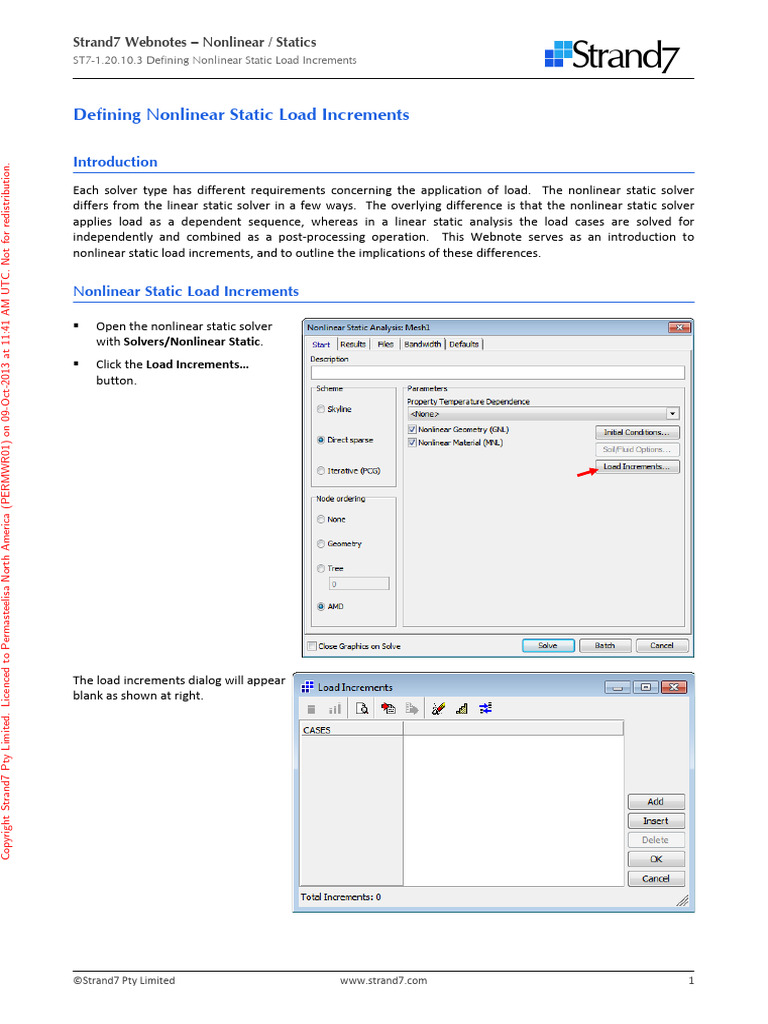Click the staircase steps icon in Load Increments
Image resolution: width=768 pixels, height=1024 pixels.
pyautogui.click(x=462, y=709)
